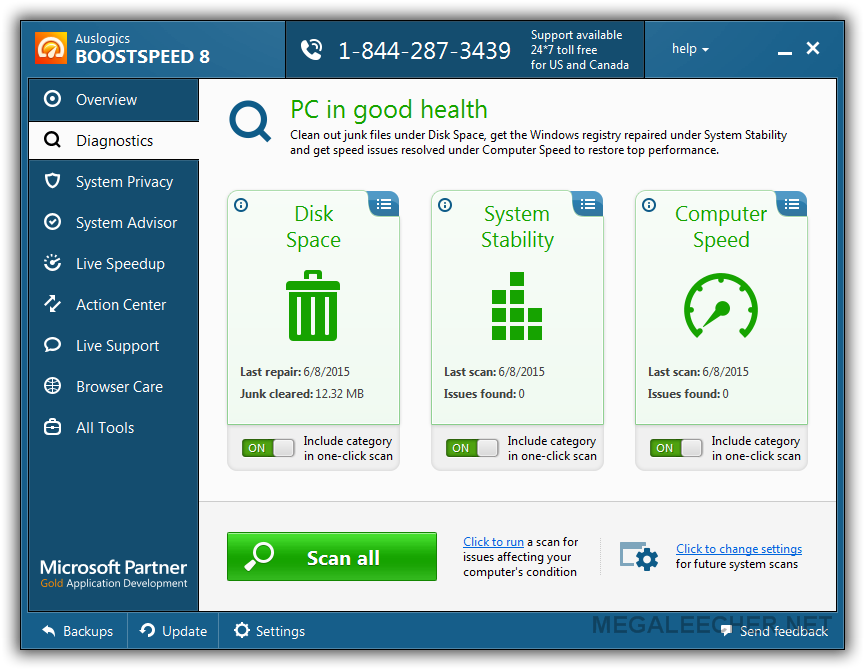Click the Computer Speed info icon

point(649,205)
